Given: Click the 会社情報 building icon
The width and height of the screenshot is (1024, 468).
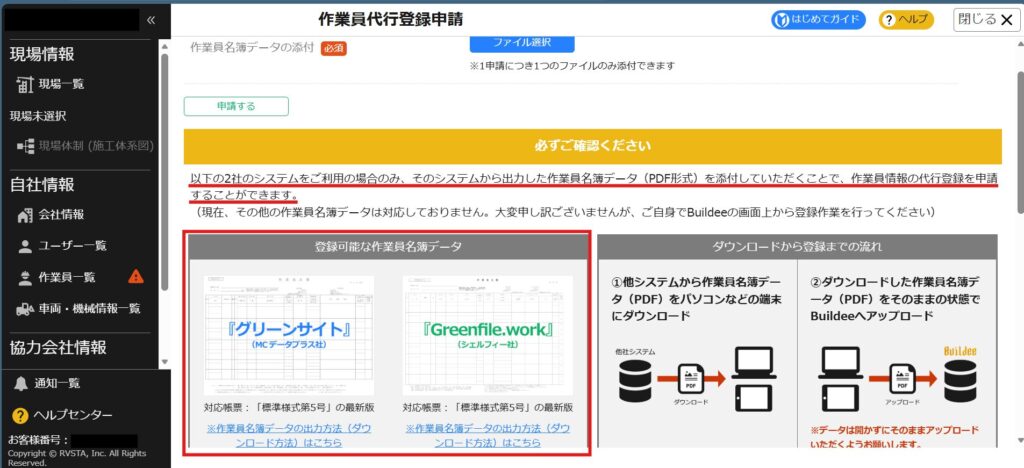Looking at the screenshot, I should (x=25, y=215).
